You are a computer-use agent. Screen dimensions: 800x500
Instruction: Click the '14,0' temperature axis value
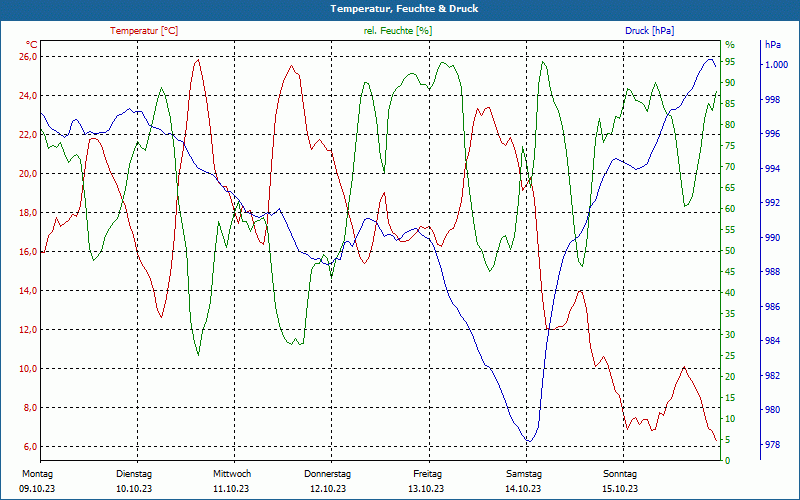pos(28,291)
